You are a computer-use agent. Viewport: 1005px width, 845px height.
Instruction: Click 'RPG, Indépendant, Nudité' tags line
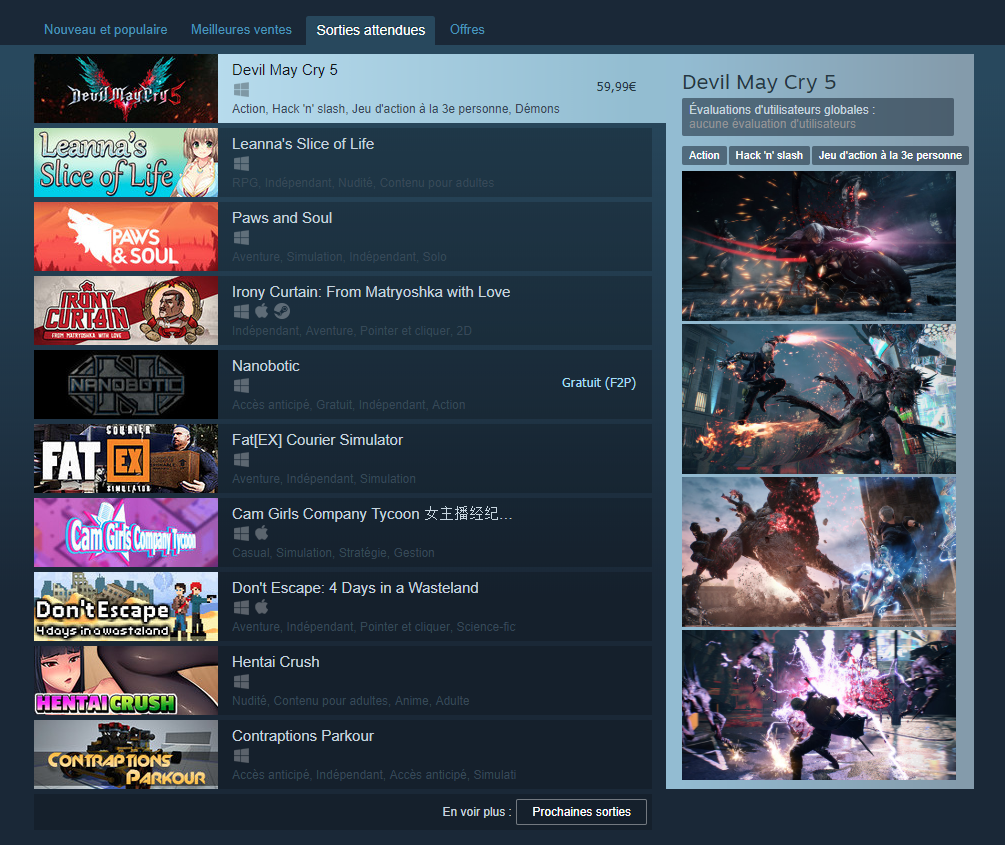click(363, 183)
